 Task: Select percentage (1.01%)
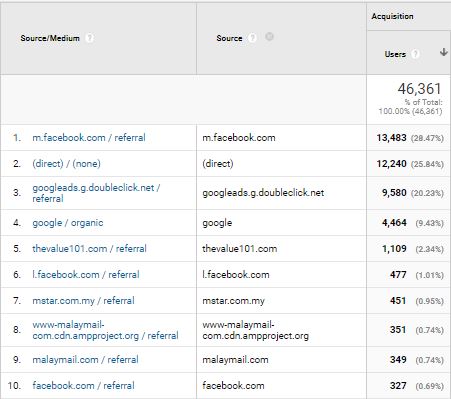click(430, 275)
